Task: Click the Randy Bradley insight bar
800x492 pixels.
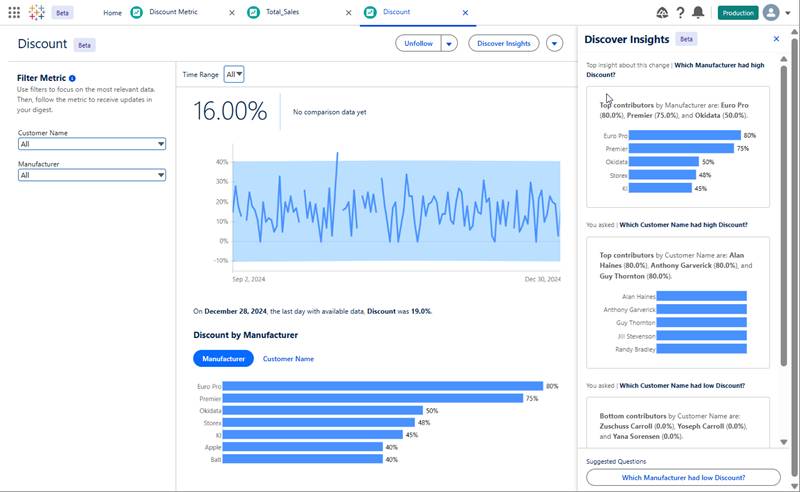Action: click(x=702, y=349)
